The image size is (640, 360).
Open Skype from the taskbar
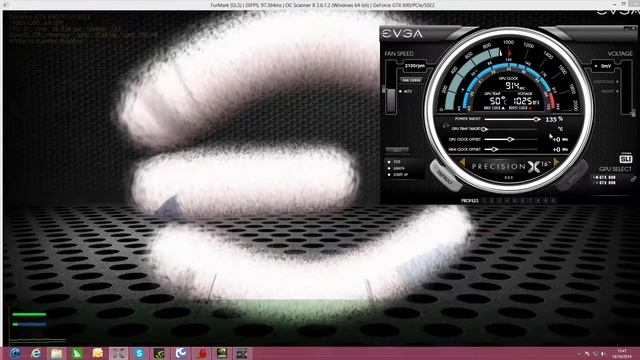tap(139, 353)
